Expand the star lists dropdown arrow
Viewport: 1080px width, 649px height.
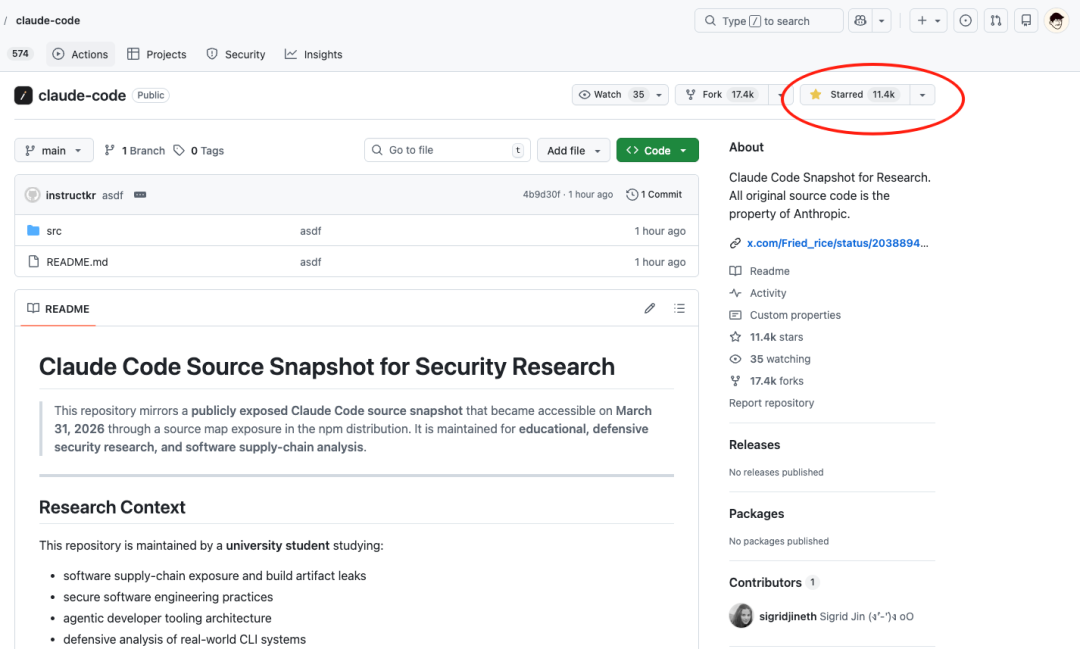click(x=922, y=95)
